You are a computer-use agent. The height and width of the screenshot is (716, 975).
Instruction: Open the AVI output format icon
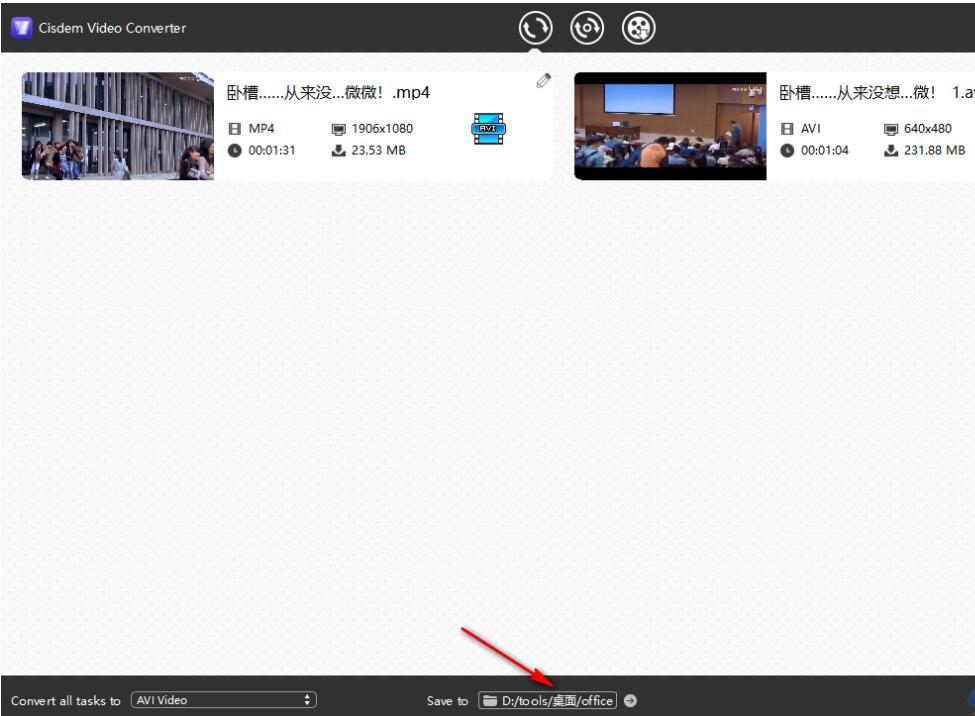pos(489,129)
